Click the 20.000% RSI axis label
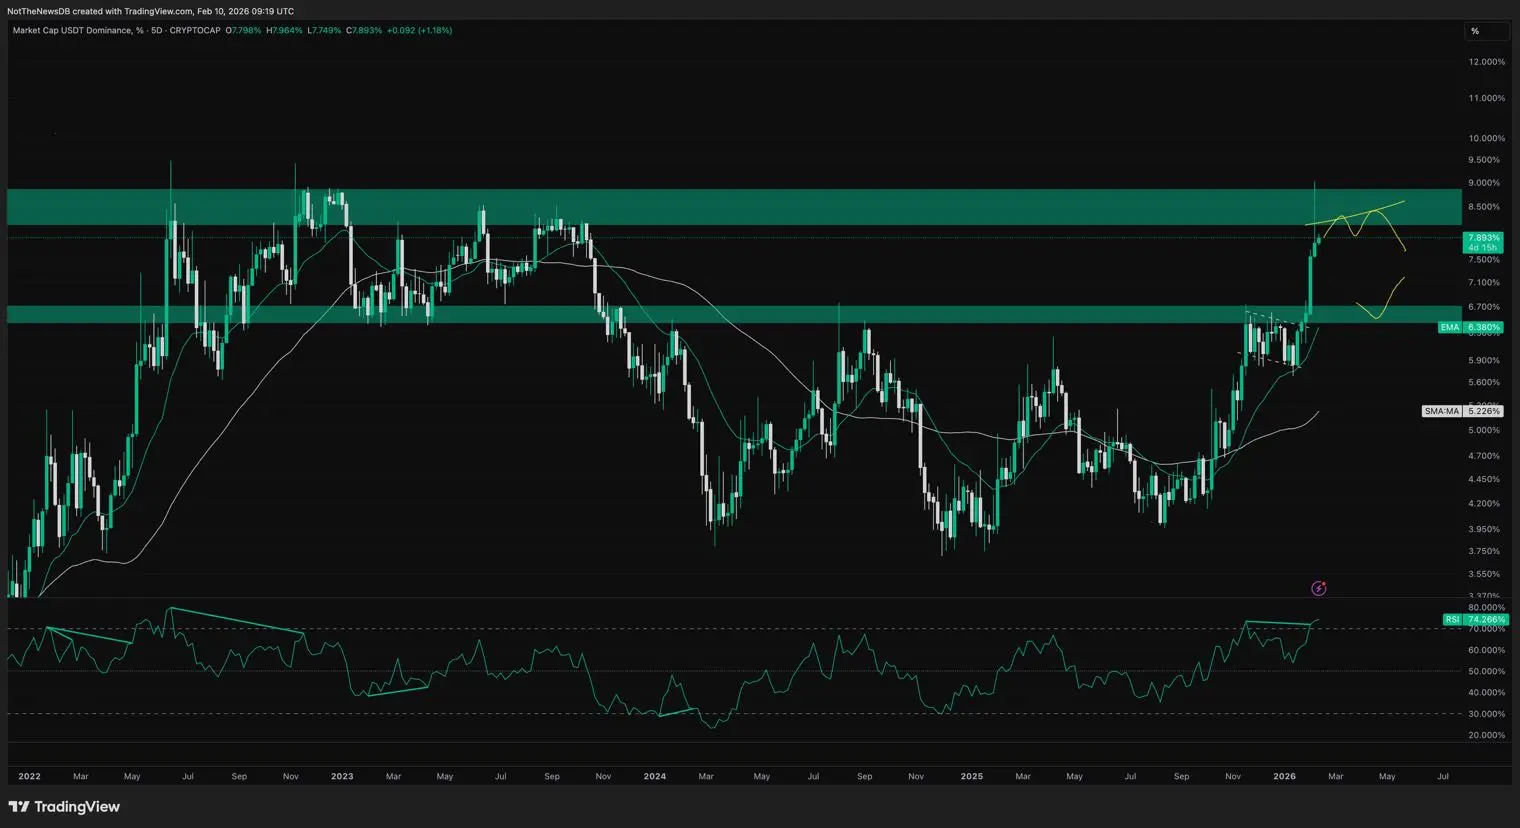This screenshot has width=1520, height=828. click(1486, 735)
